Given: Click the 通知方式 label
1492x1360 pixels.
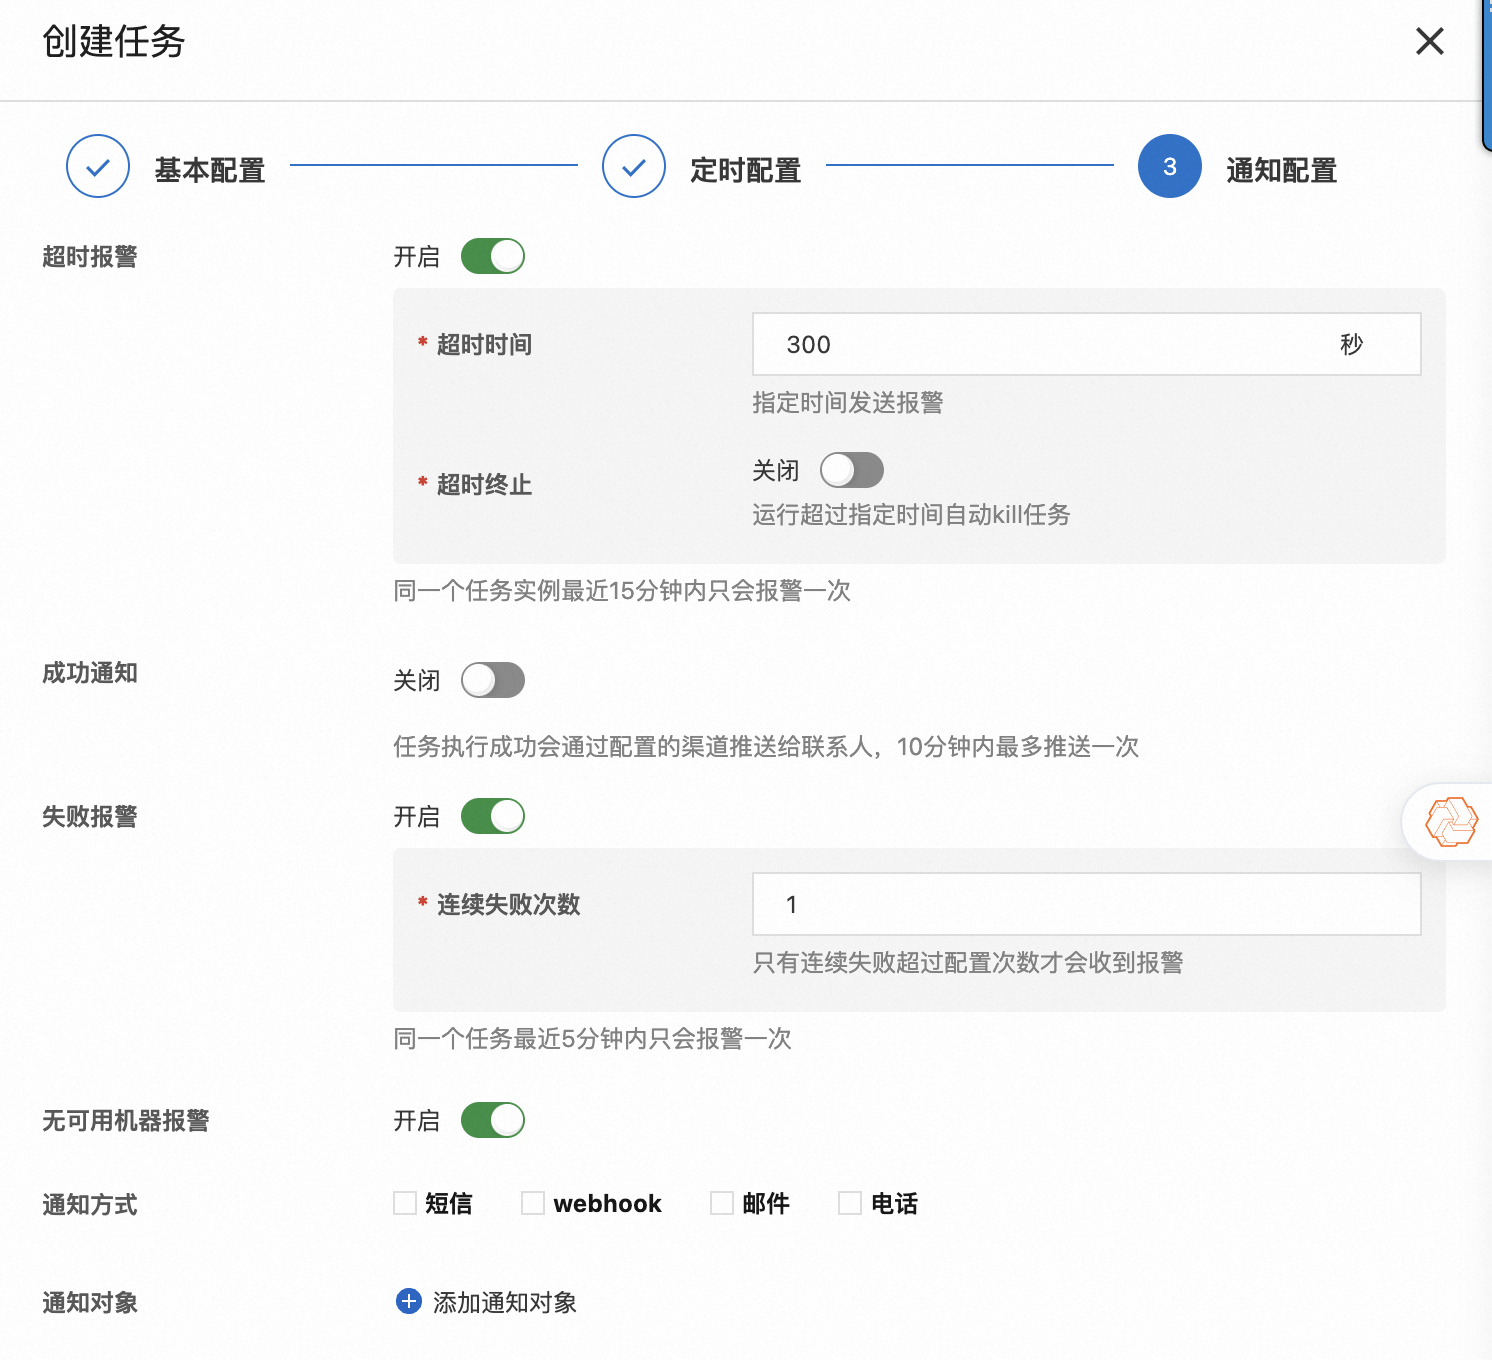Looking at the screenshot, I should 90,1205.
